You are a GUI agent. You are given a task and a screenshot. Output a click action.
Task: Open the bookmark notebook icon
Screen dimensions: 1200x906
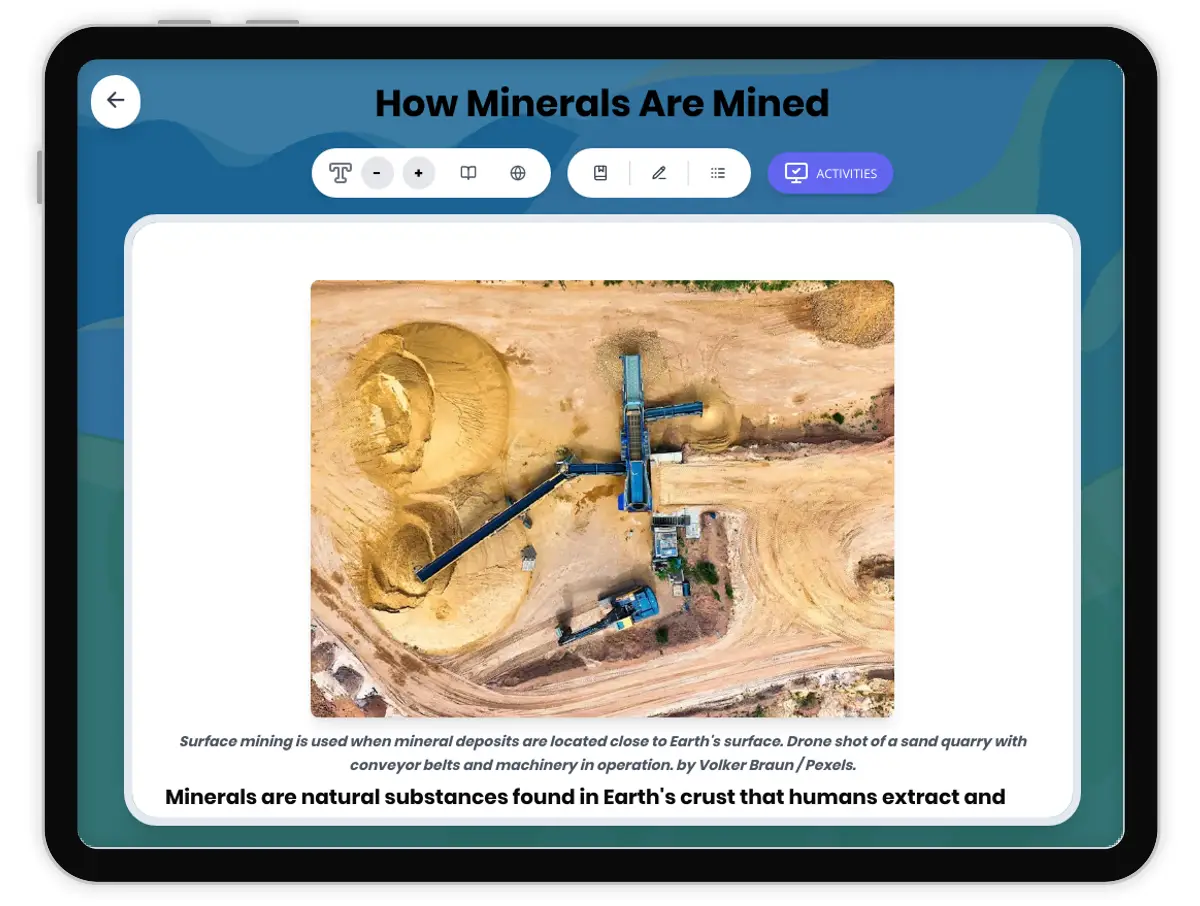point(600,173)
